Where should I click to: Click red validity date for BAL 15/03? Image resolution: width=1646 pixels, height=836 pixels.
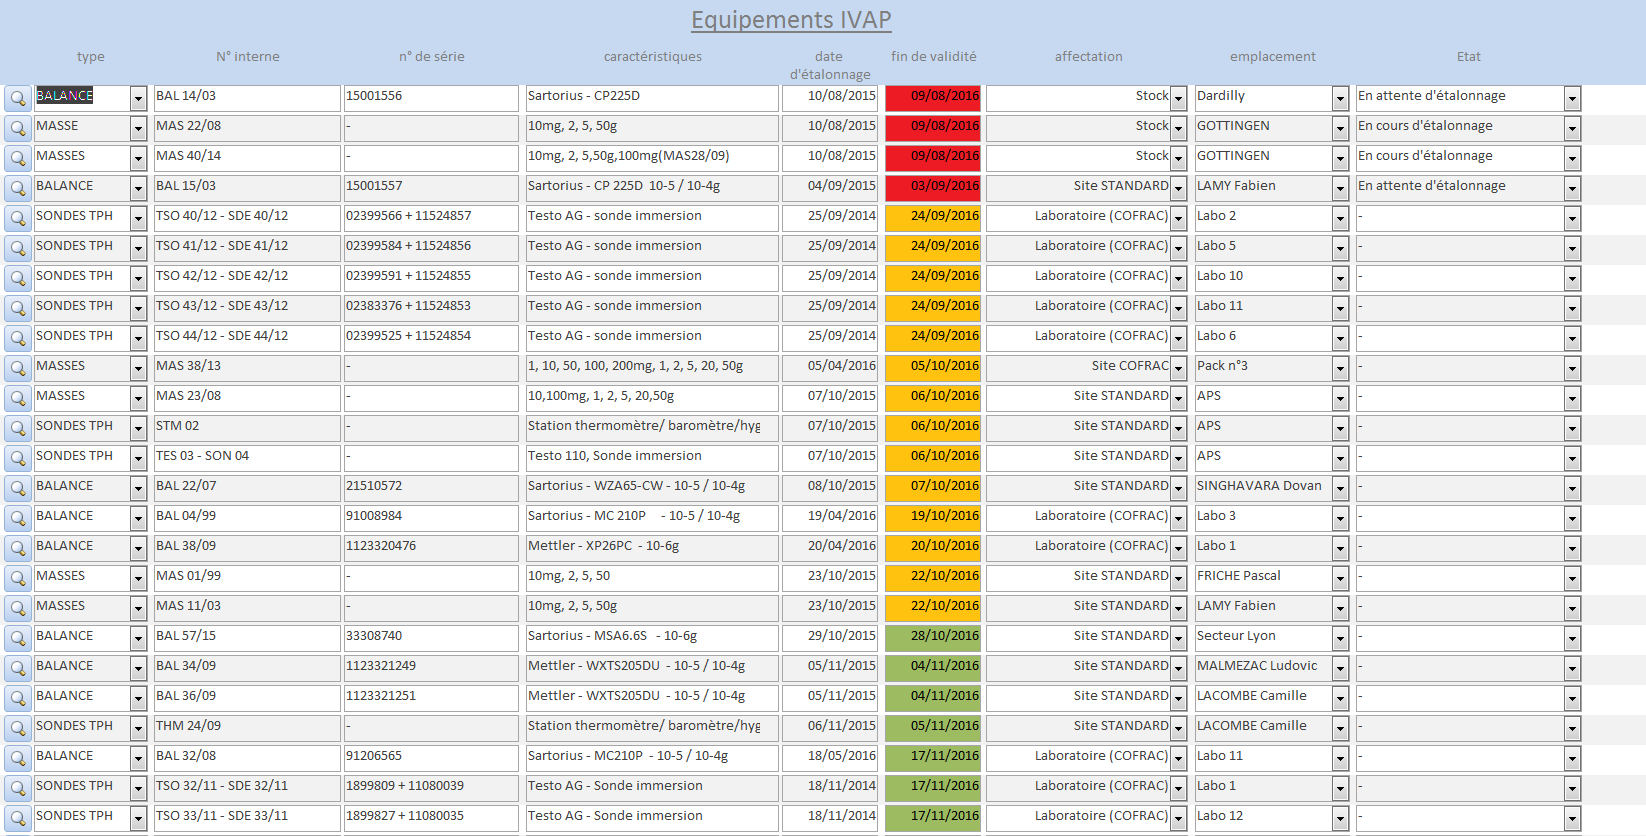tap(933, 188)
